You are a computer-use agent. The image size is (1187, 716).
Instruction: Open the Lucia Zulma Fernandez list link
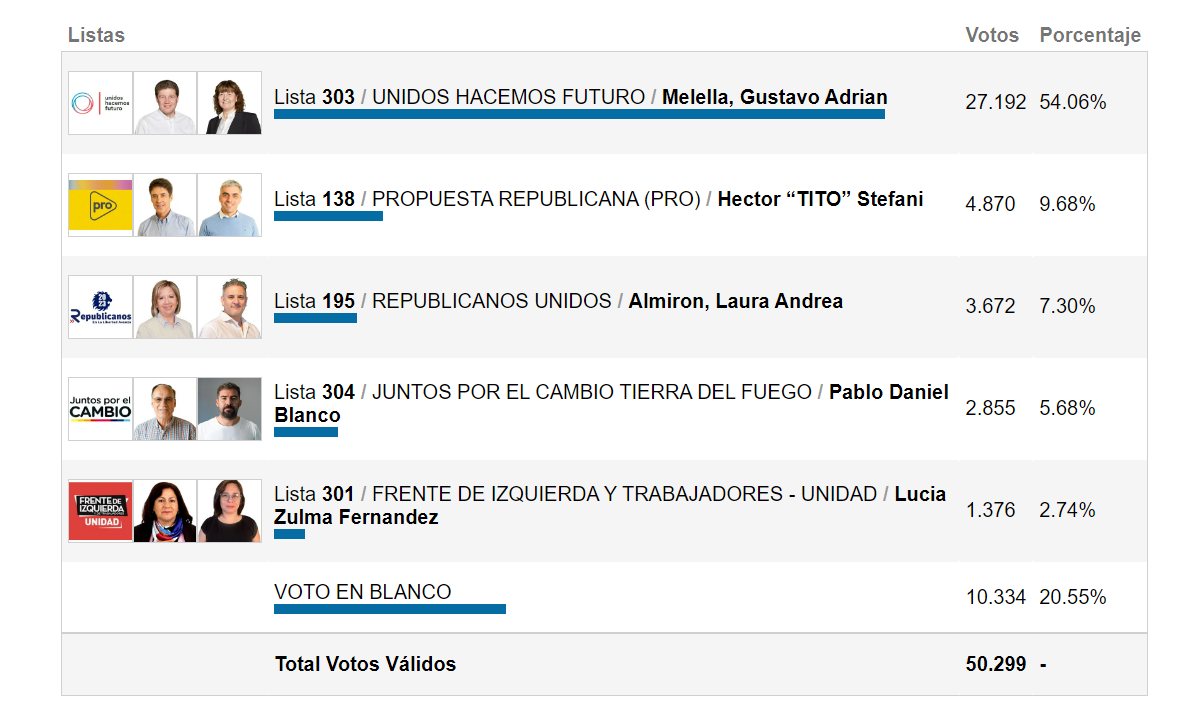click(610, 506)
